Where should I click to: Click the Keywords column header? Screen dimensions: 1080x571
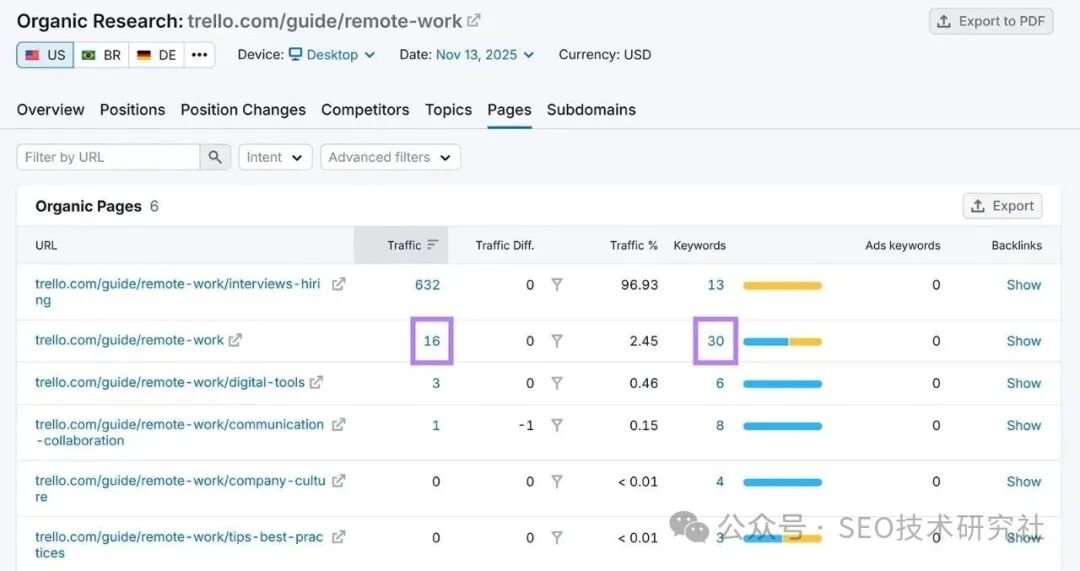[x=699, y=245]
